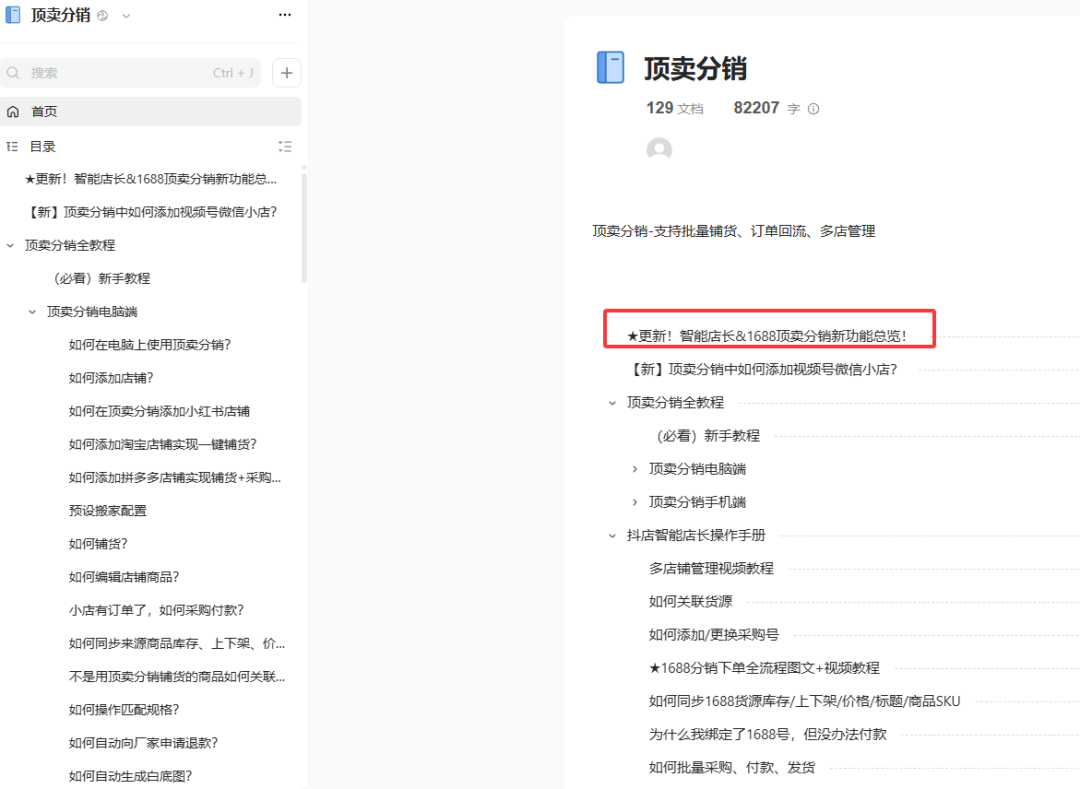Image resolution: width=1080 pixels, height=789 pixels.
Task: Open 如何操作匹配规格? in sidebar
Action: (x=124, y=710)
